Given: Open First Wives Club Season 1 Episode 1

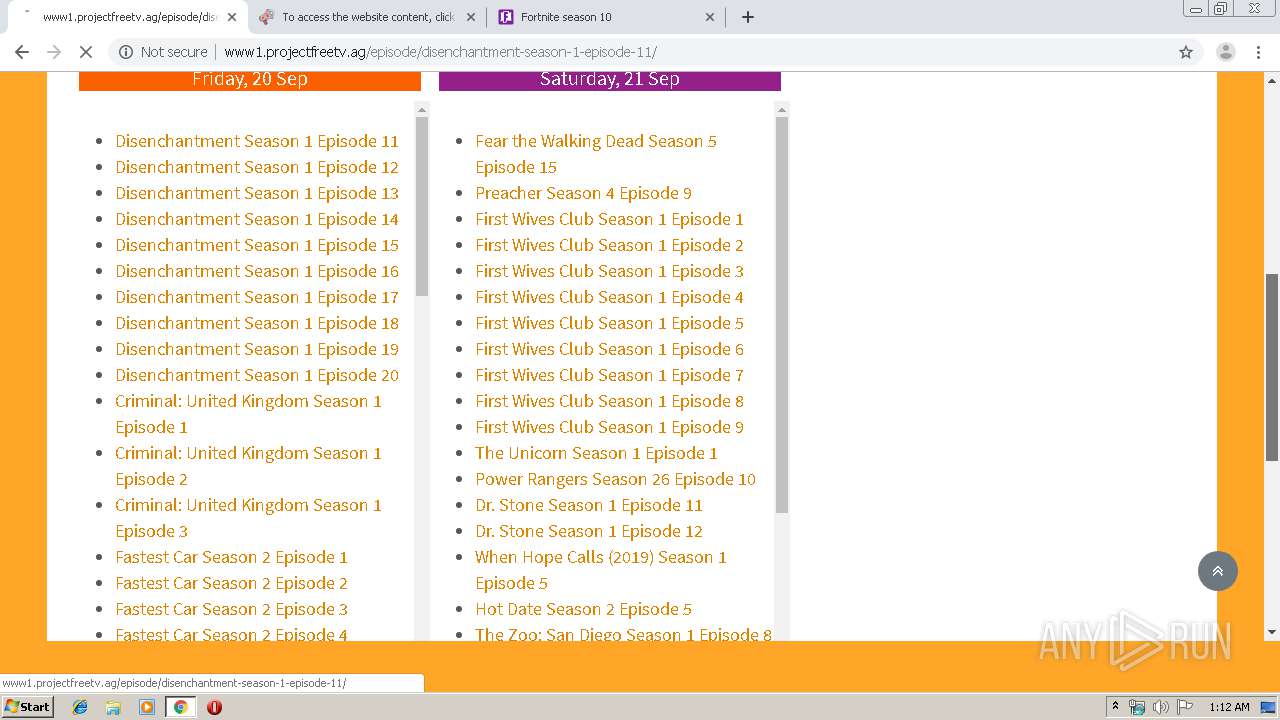Looking at the screenshot, I should (609, 219).
